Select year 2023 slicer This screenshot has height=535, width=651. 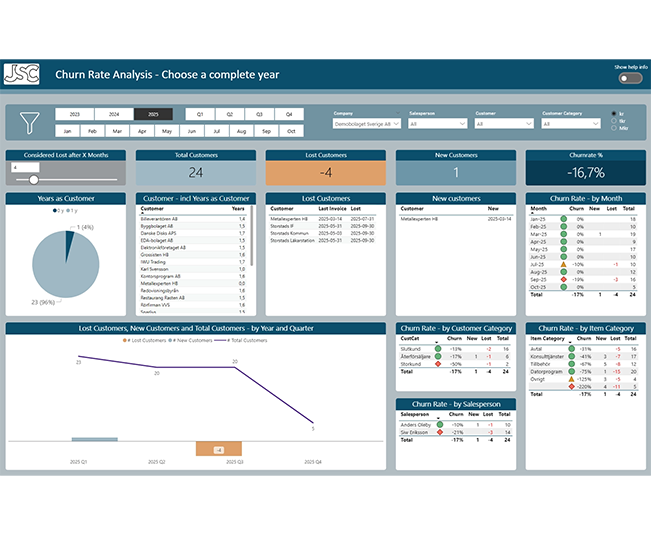[x=75, y=114]
